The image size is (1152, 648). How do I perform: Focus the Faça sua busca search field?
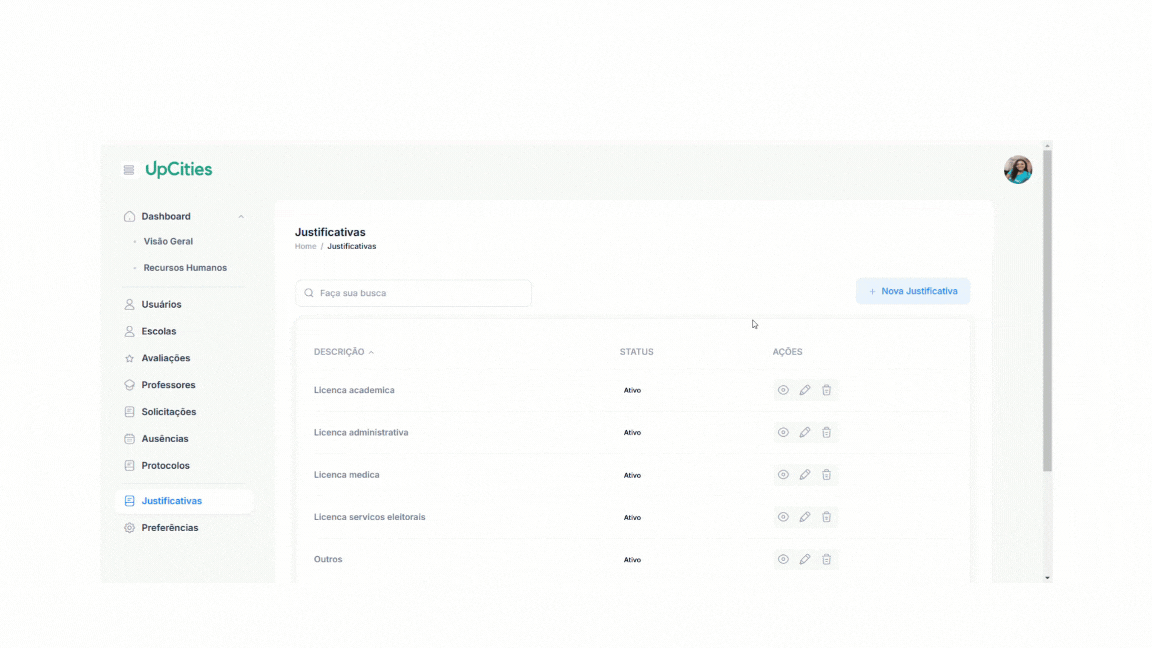[x=413, y=292]
